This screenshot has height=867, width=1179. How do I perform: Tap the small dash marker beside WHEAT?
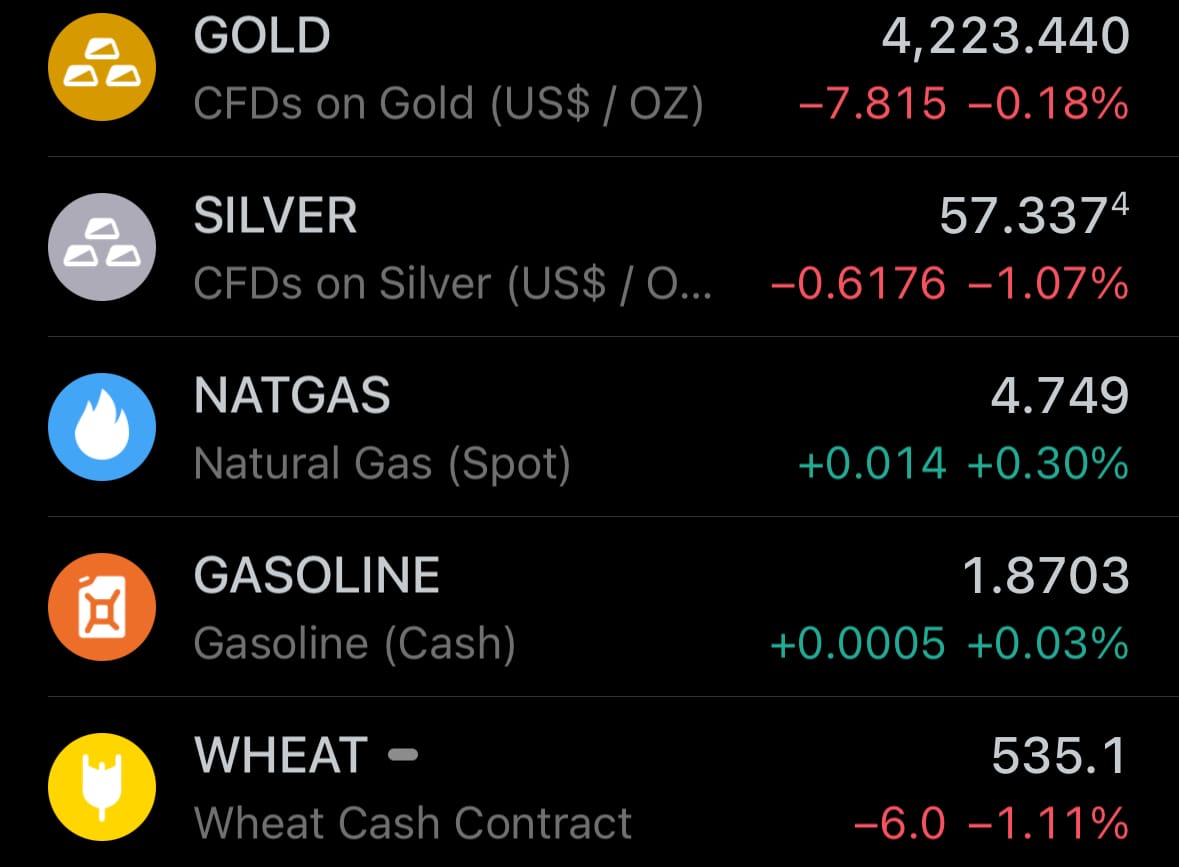click(x=402, y=755)
